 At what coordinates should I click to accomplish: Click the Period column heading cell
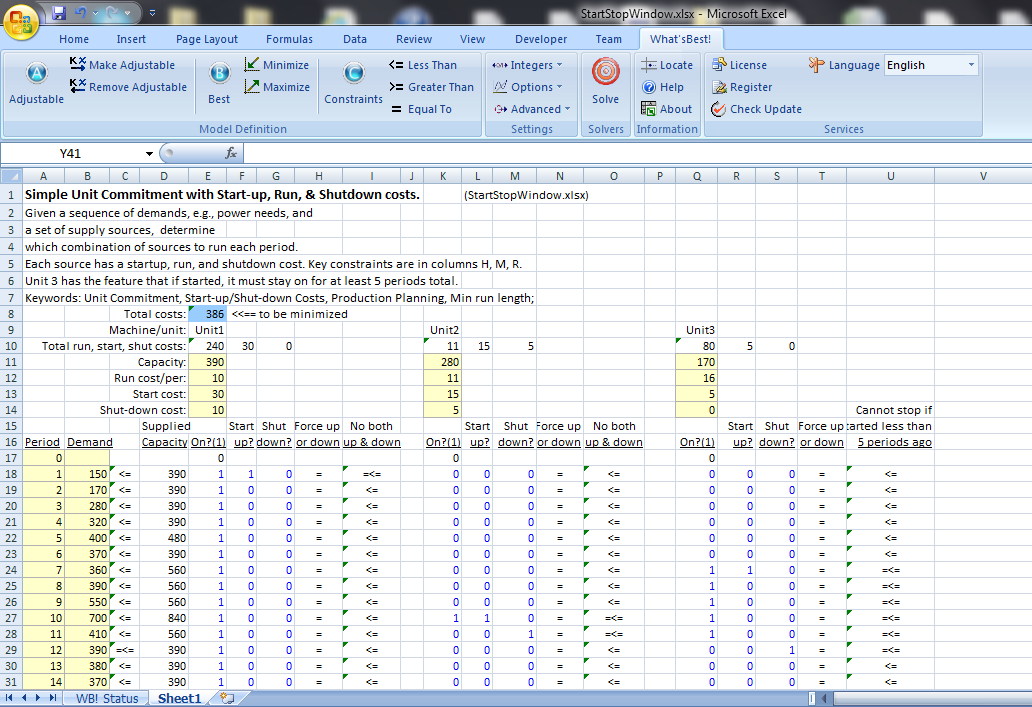[x=42, y=442]
